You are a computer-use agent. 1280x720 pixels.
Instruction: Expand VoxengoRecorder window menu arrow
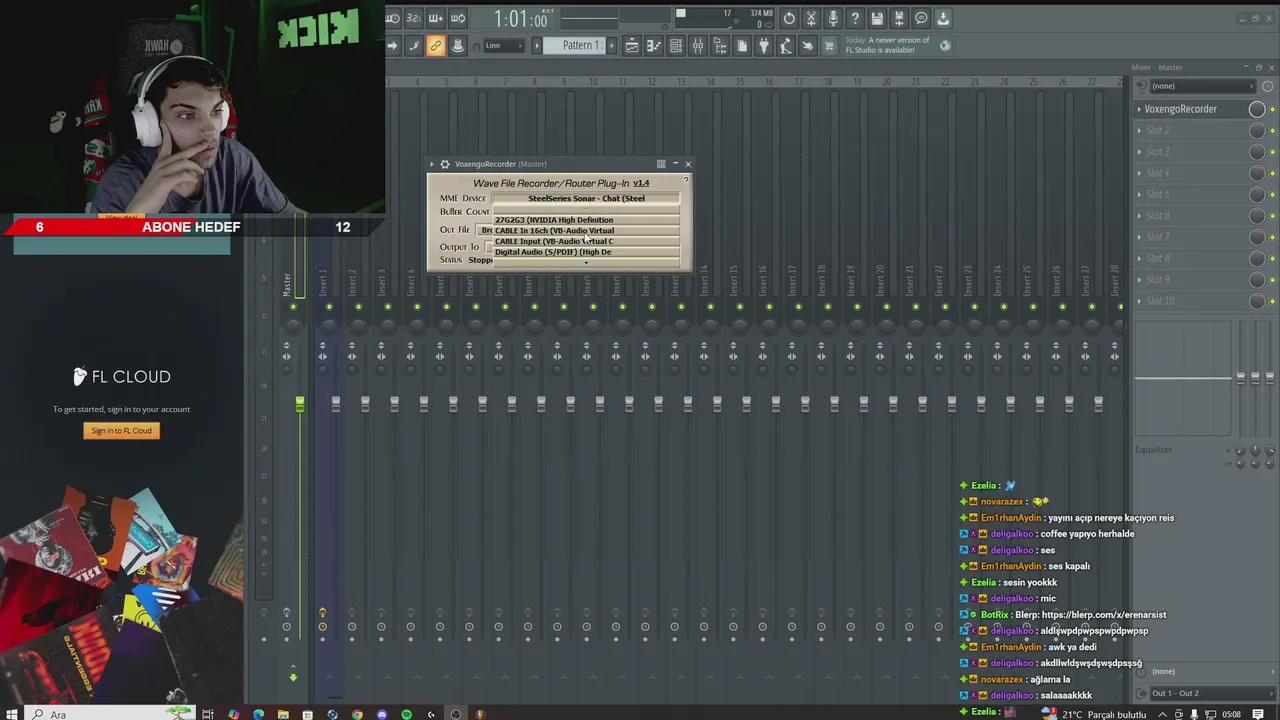432,164
